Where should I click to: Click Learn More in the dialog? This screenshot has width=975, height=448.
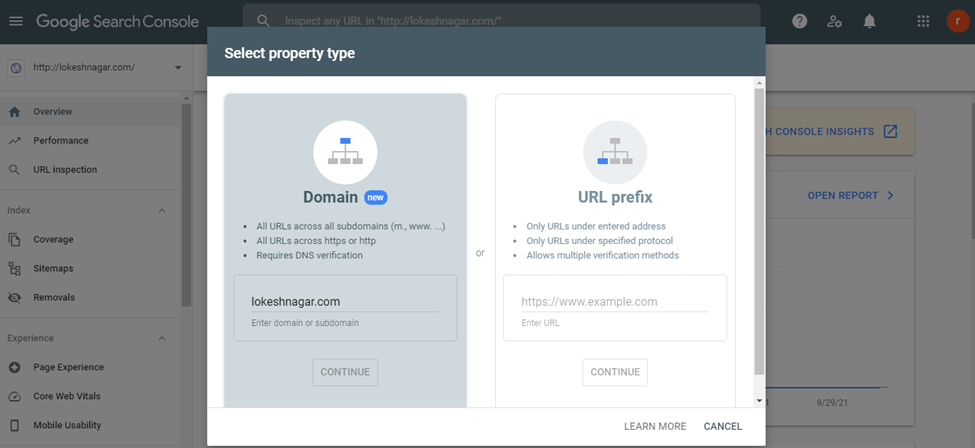click(x=655, y=427)
